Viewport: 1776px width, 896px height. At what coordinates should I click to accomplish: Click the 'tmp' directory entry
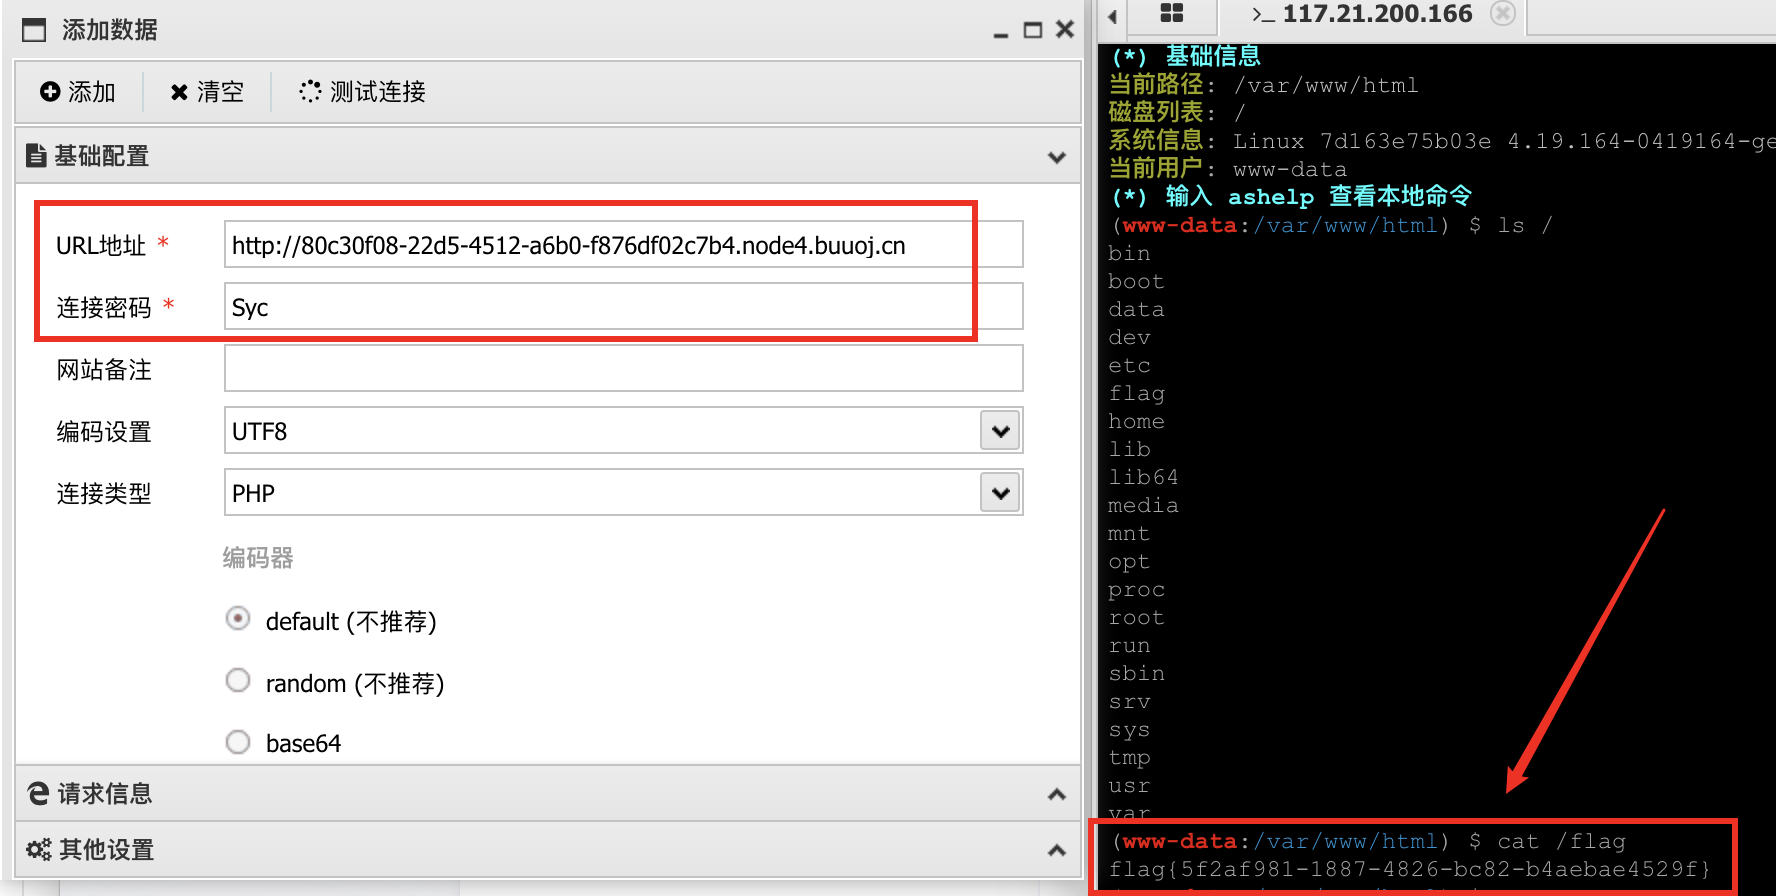tap(1129, 758)
